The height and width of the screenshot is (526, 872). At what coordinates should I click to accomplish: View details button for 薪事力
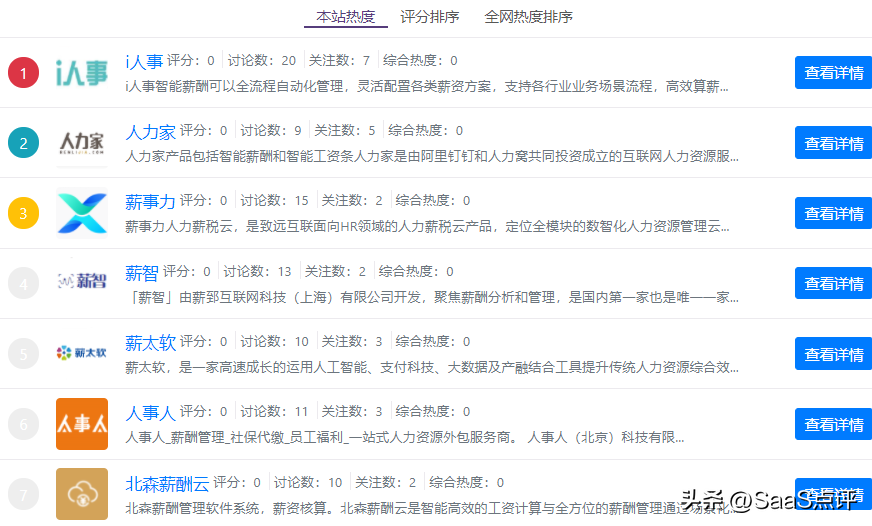[833, 213]
